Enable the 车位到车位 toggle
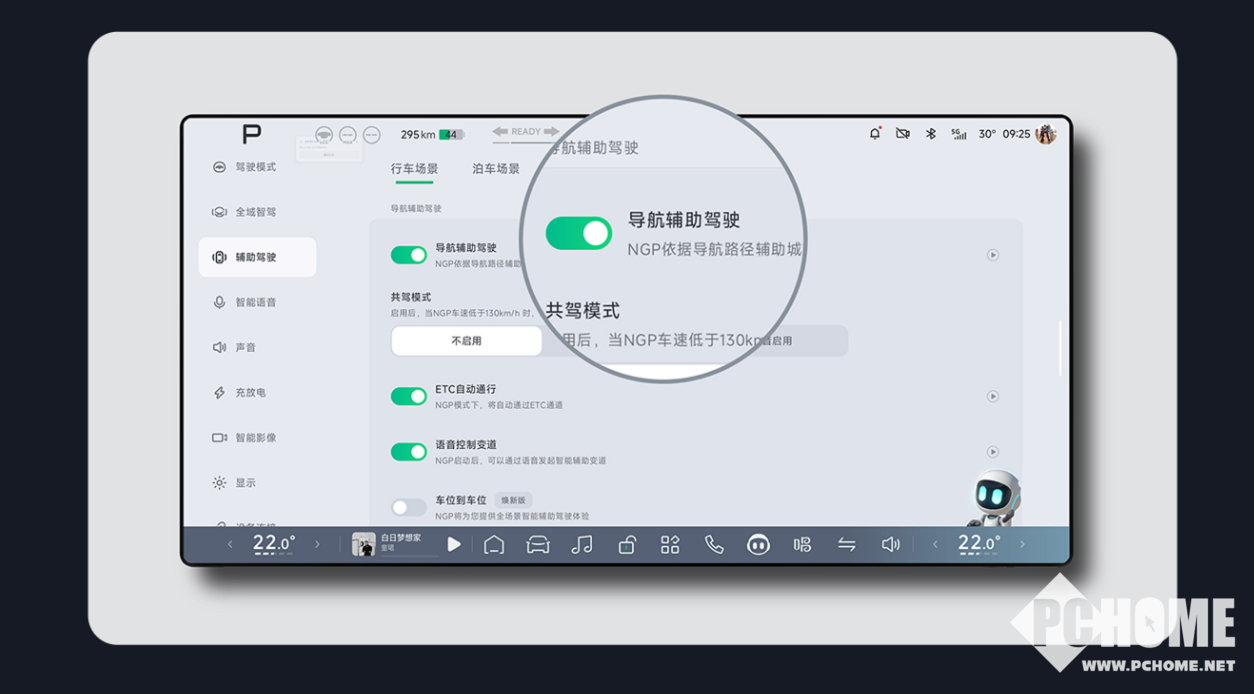The height and width of the screenshot is (694, 1254). (409, 507)
